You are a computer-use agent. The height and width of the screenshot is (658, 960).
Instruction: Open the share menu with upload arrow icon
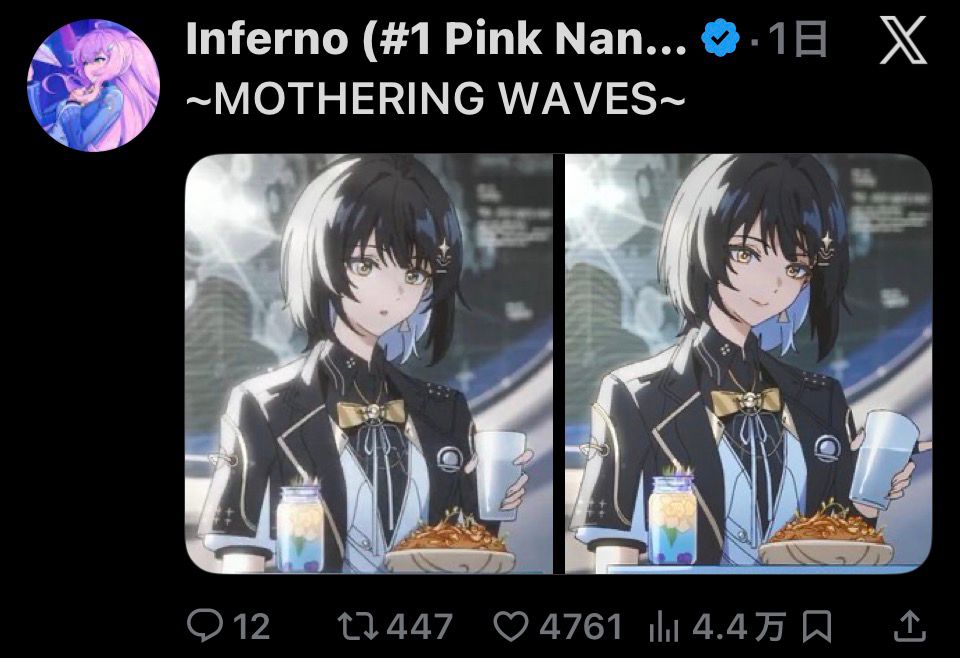(910, 626)
